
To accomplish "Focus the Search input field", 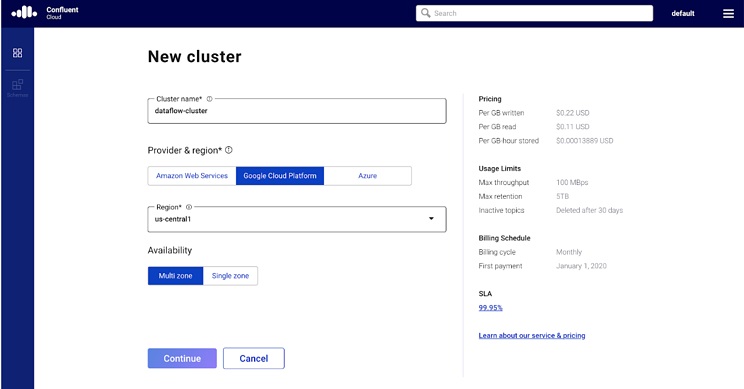I will click(x=534, y=13).
